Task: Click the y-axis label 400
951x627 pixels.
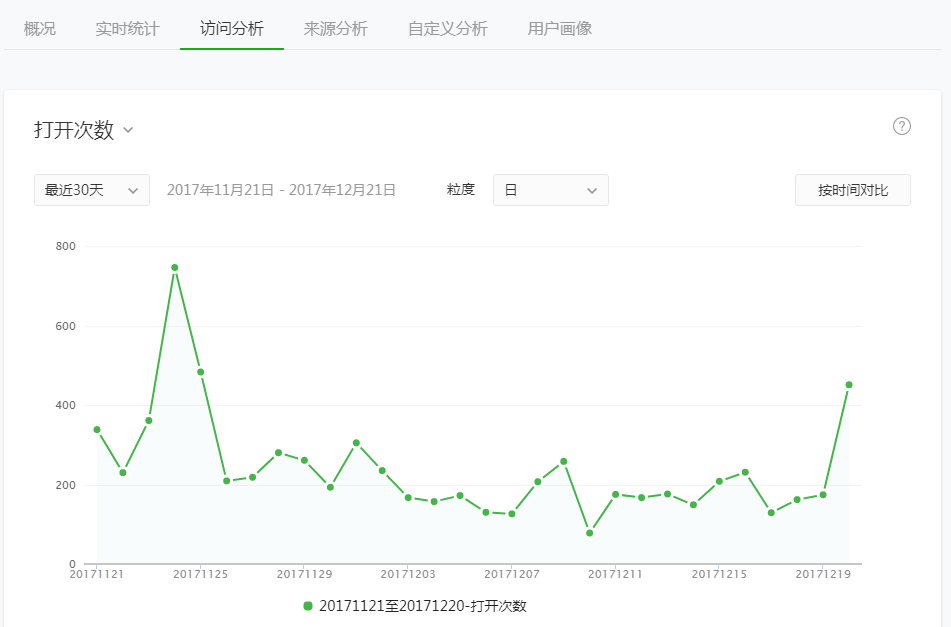Action: pos(66,405)
